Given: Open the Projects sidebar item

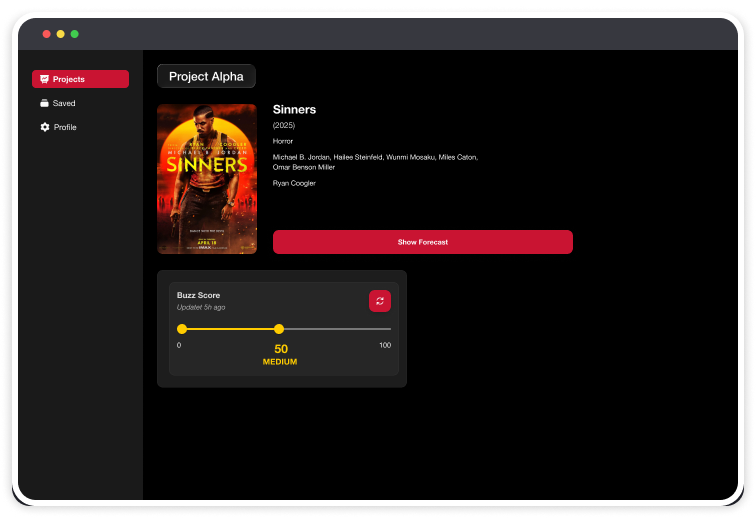Looking at the screenshot, I should coord(80,79).
